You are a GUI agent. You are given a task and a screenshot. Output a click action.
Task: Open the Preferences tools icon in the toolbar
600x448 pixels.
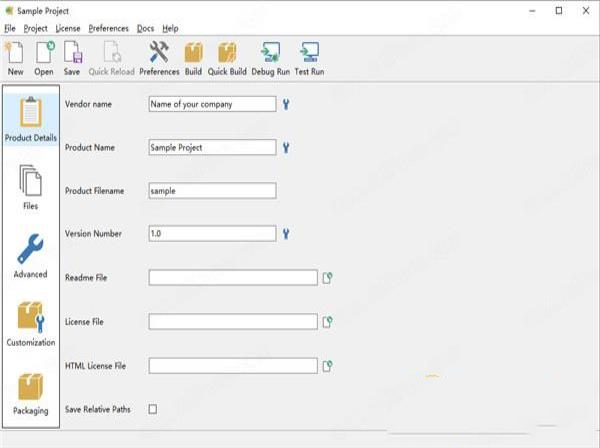(159, 58)
